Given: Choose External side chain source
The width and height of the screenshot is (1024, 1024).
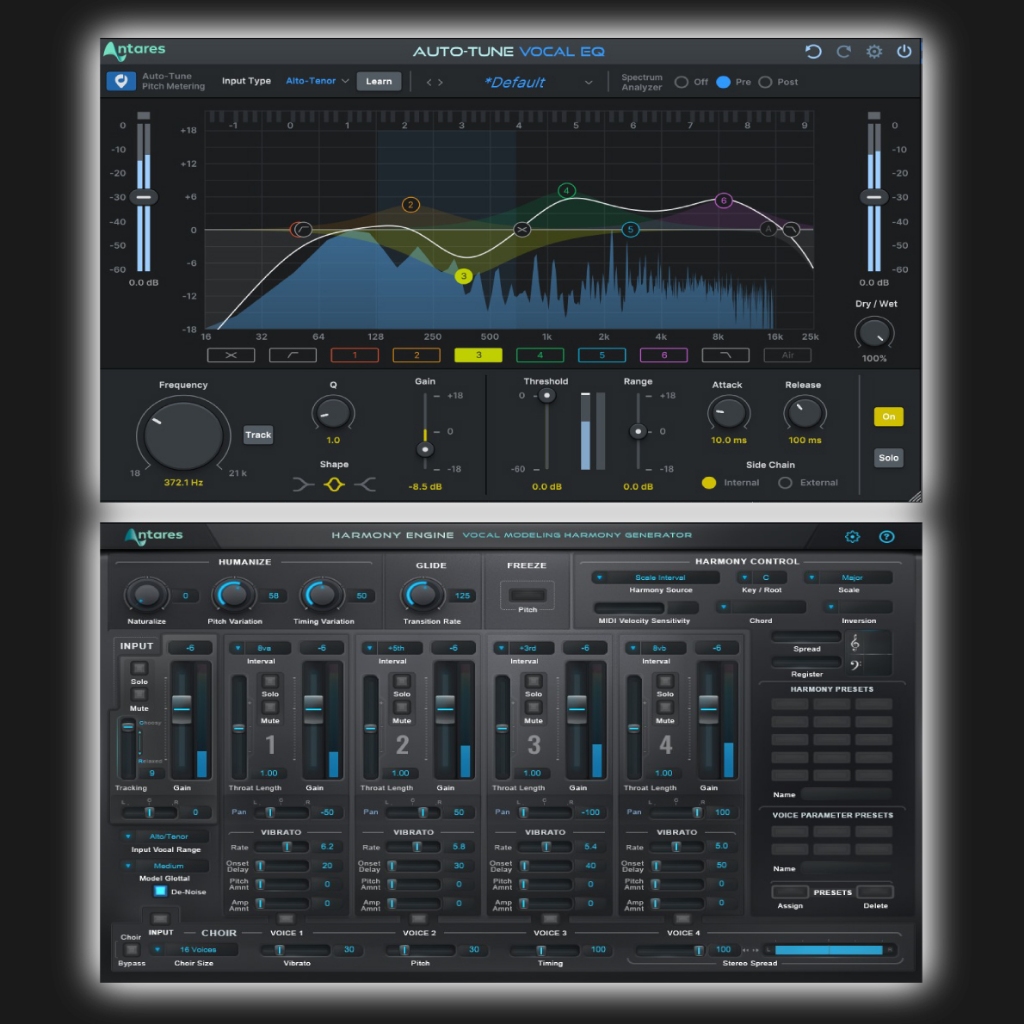Looking at the screenshot, I should (785, 483).
